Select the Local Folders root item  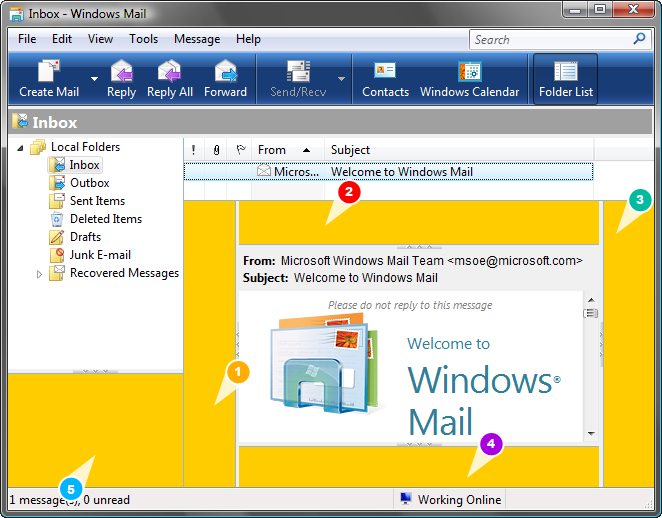[85, 147]
